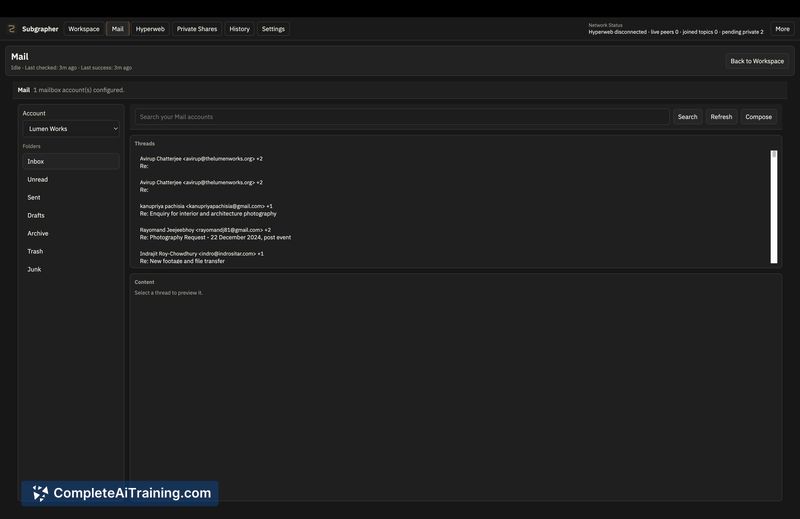Image resolution: width=800 pixels, height=519 pixels.
Task: Open the Sent folder
Action: click(x=71, y=197)
